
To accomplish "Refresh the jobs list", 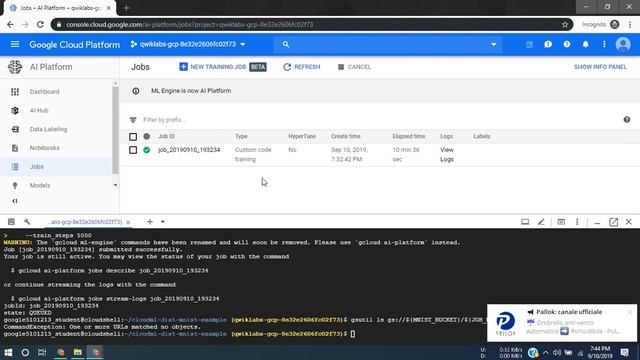I will click(302, 67).
